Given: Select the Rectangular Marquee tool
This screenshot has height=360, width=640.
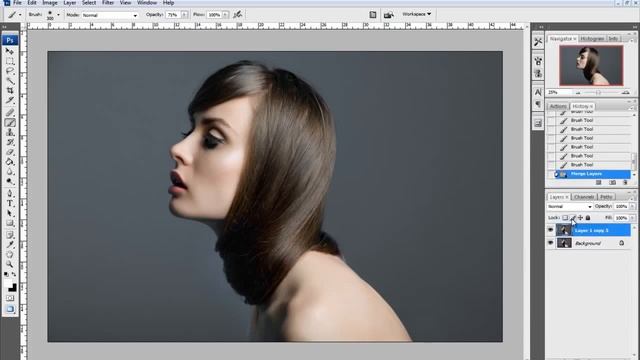Looking at the screenshot, I should click(10, 61).
